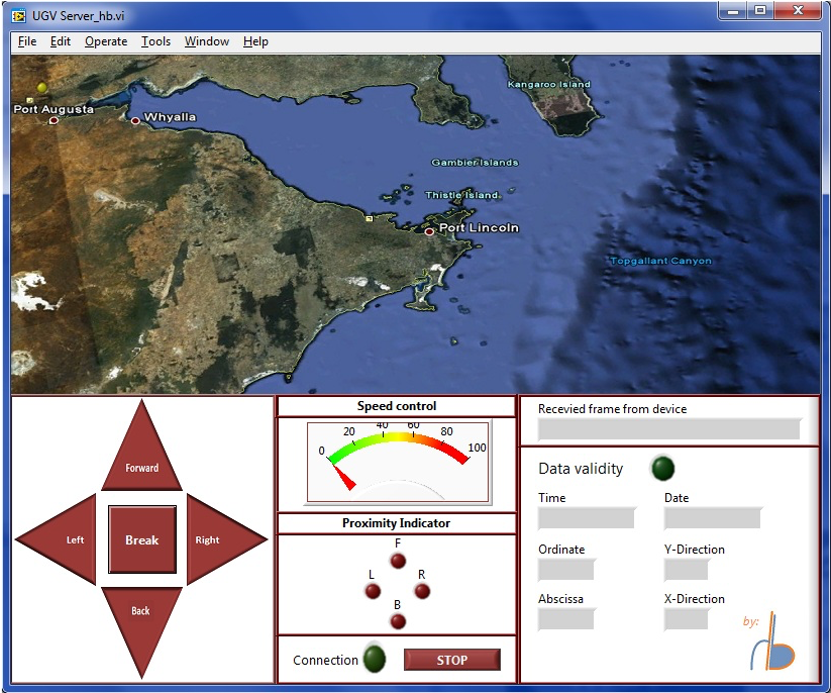The height and width of the screenshot is (693, 831).
Task: Click the Data validity LED indicator
Action: coord(662,468)
